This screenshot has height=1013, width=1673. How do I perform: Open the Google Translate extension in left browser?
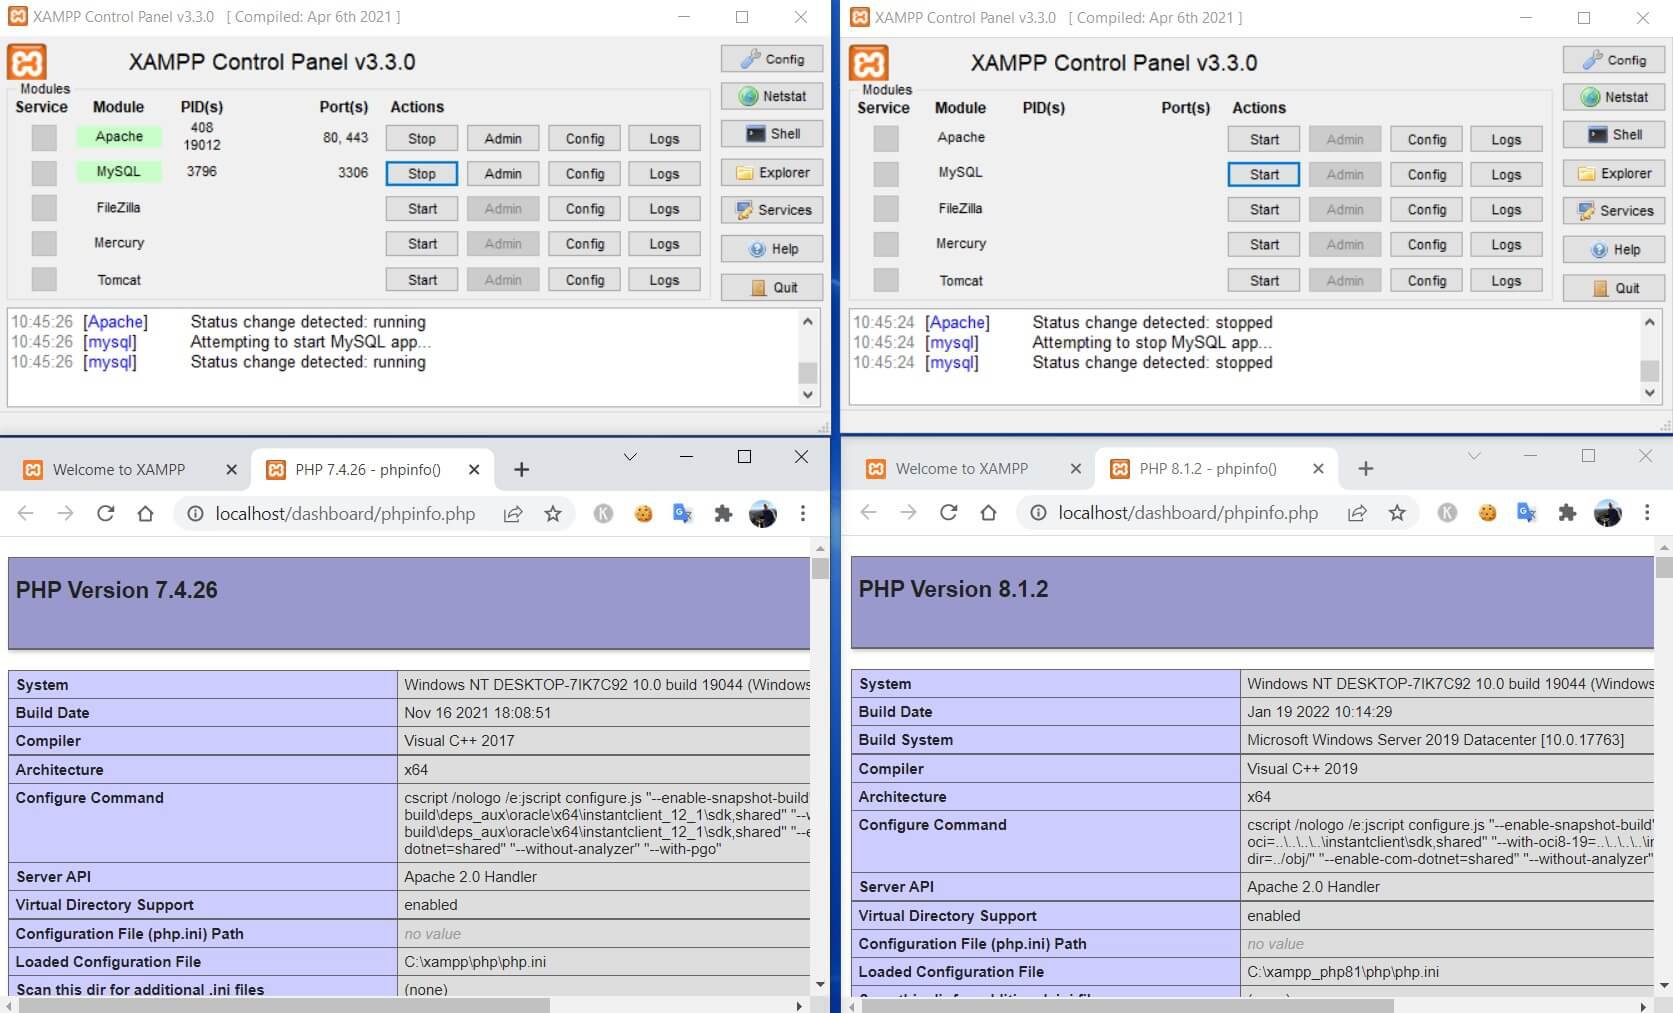pos(683,513)
